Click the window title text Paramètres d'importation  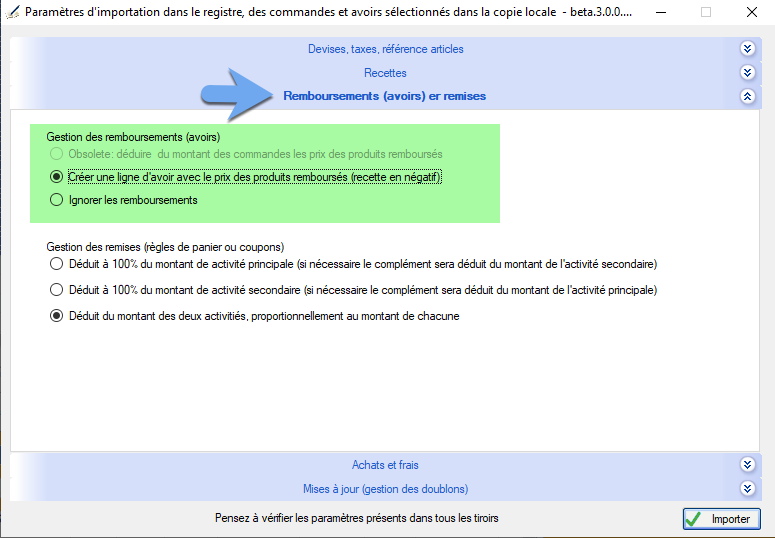pyautogui.click(x=328, y=12)
